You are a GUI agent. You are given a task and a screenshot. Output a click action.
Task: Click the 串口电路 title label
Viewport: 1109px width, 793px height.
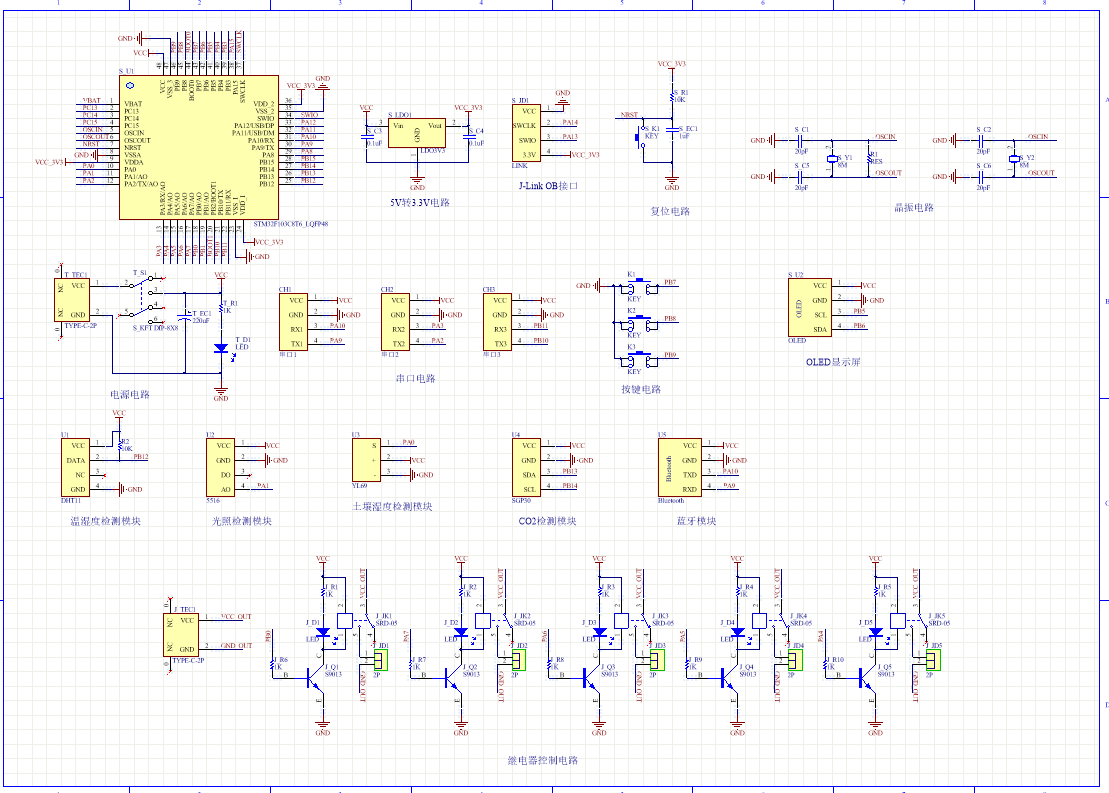tap(416, 378)
